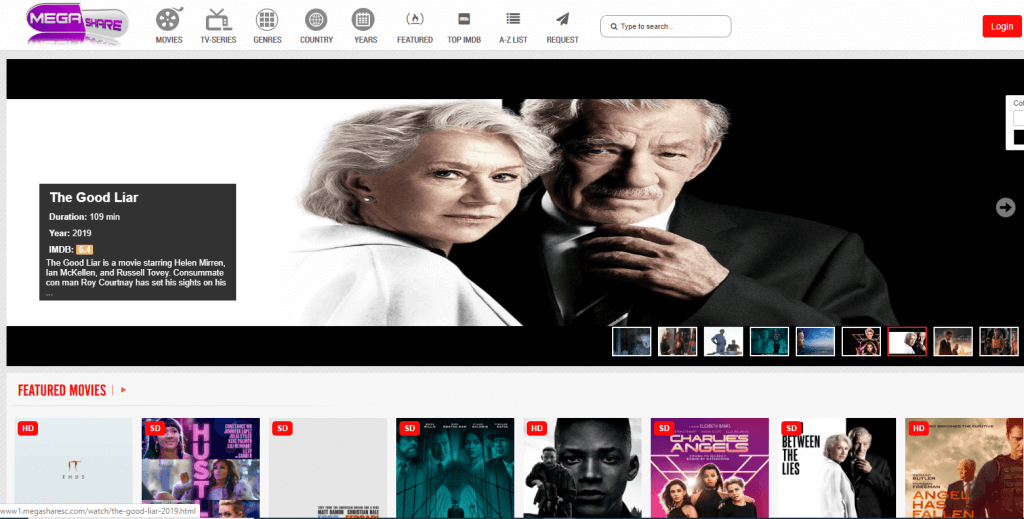Viewport: 1024px width, 519px height.
Task: Select the Hustlers women slider thumbnail
Action: click(677, 341)
